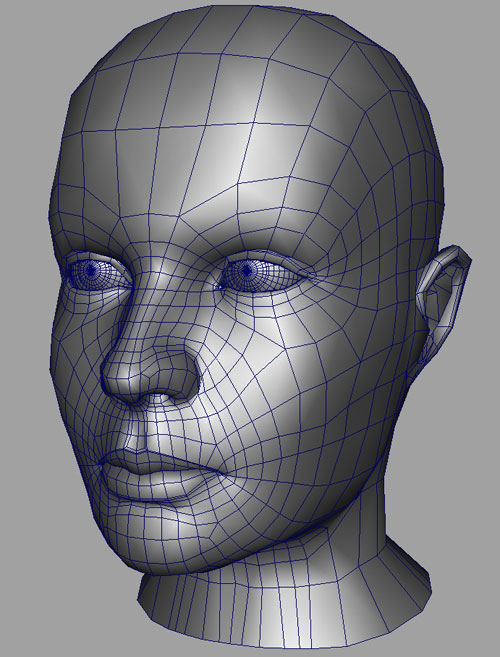This screenshot has width=500, height=657.
Task: Click the lips of the head model
Action: (x=161, y=476)
